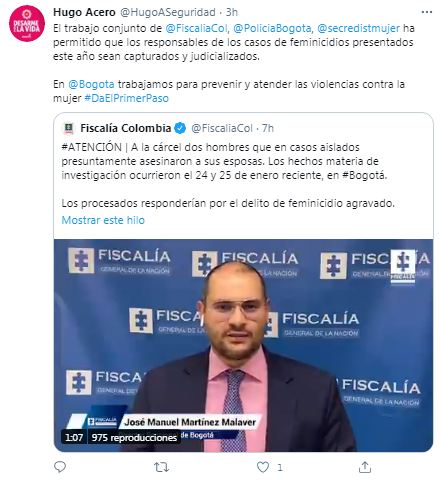Click the Fiscalía Colombia account name
The width and height of the screenshot is (439, 481).
pos(126,128)
